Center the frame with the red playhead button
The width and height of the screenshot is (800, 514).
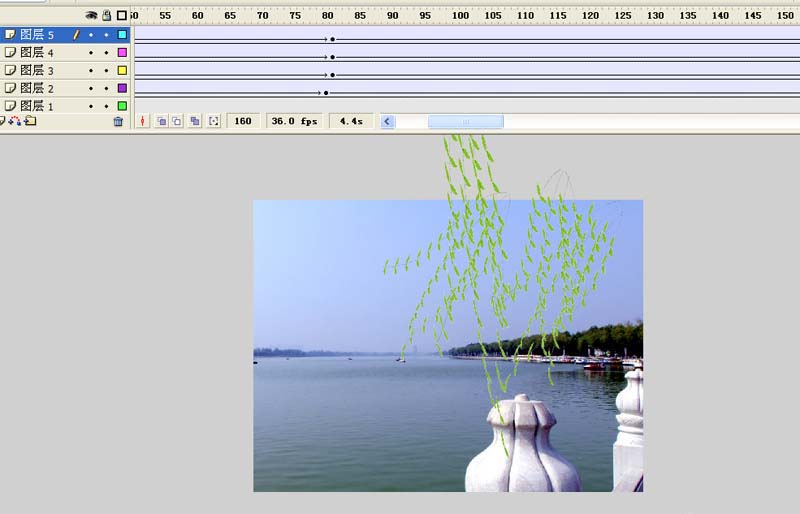pyautogui.click(x=142, y=121)
